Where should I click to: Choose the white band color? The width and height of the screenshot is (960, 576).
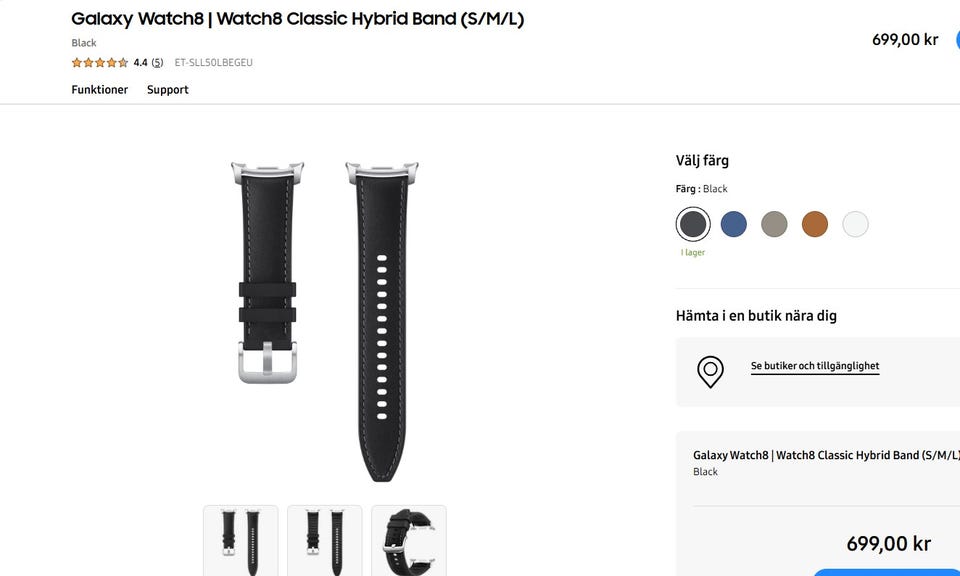point(855,224)
